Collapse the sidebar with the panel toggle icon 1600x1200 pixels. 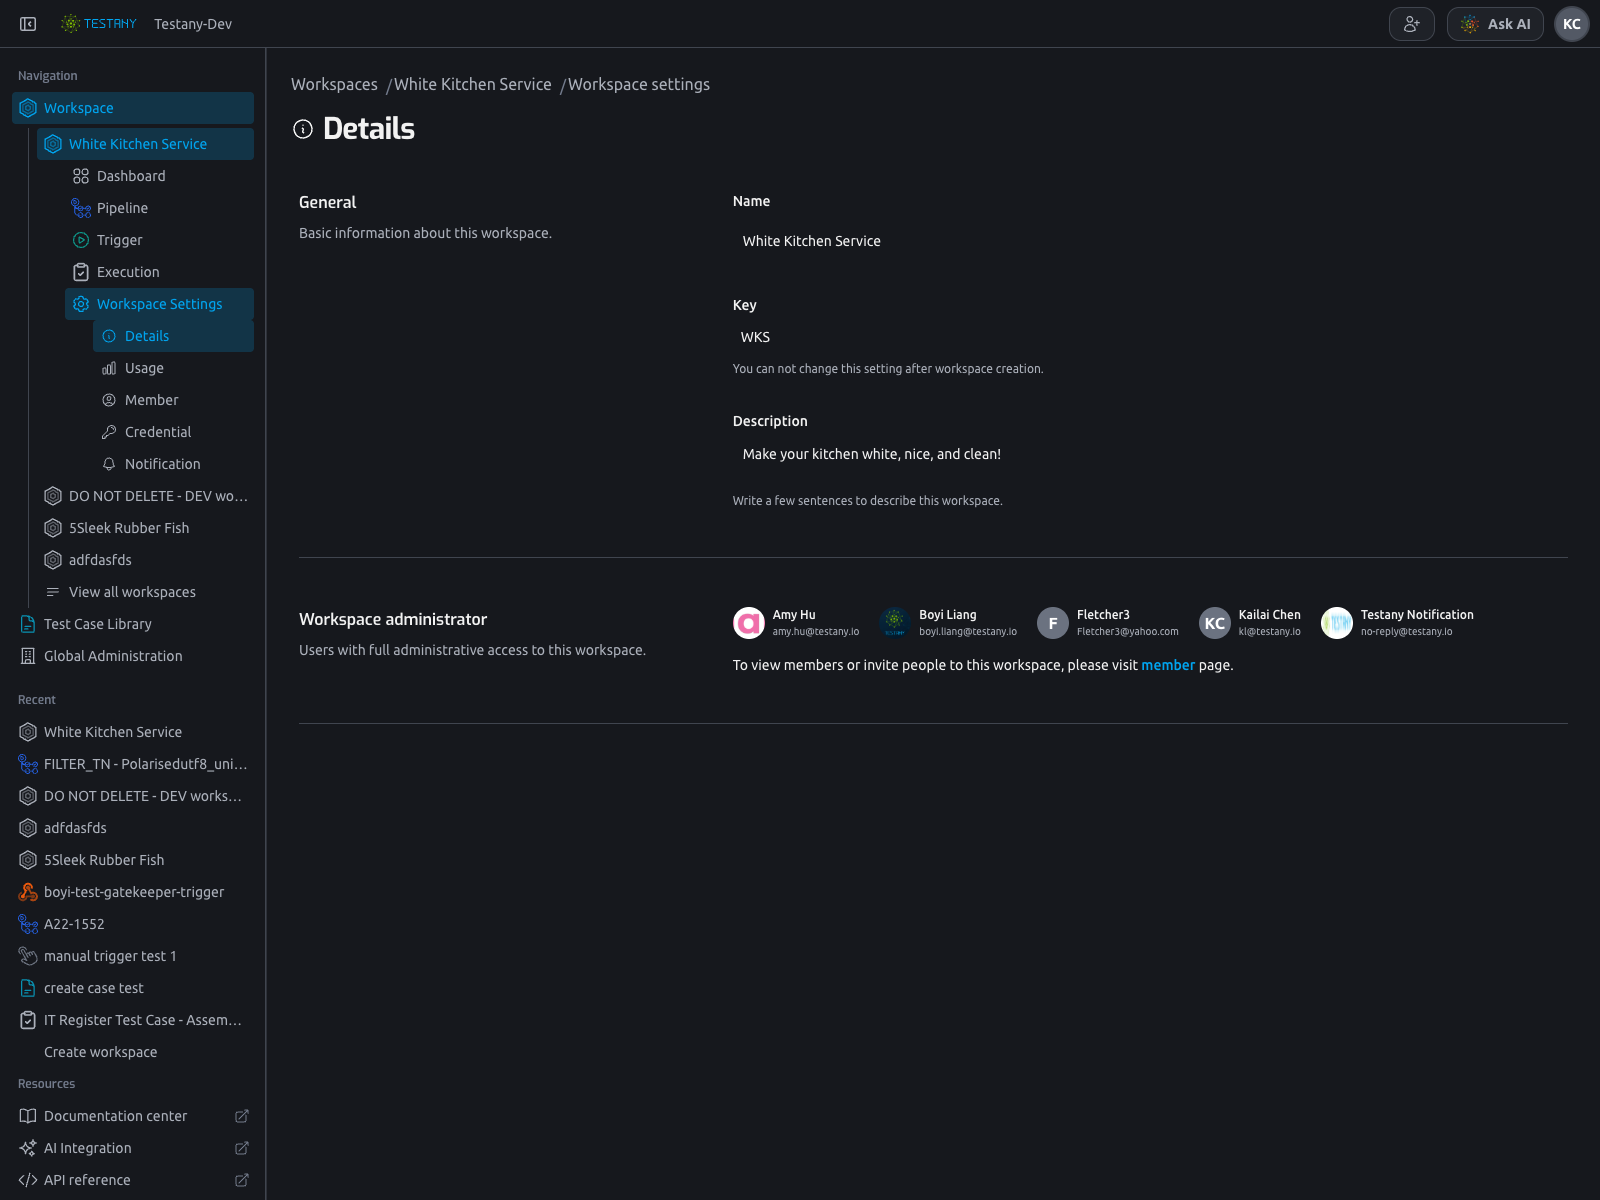(x=28, y=24)
